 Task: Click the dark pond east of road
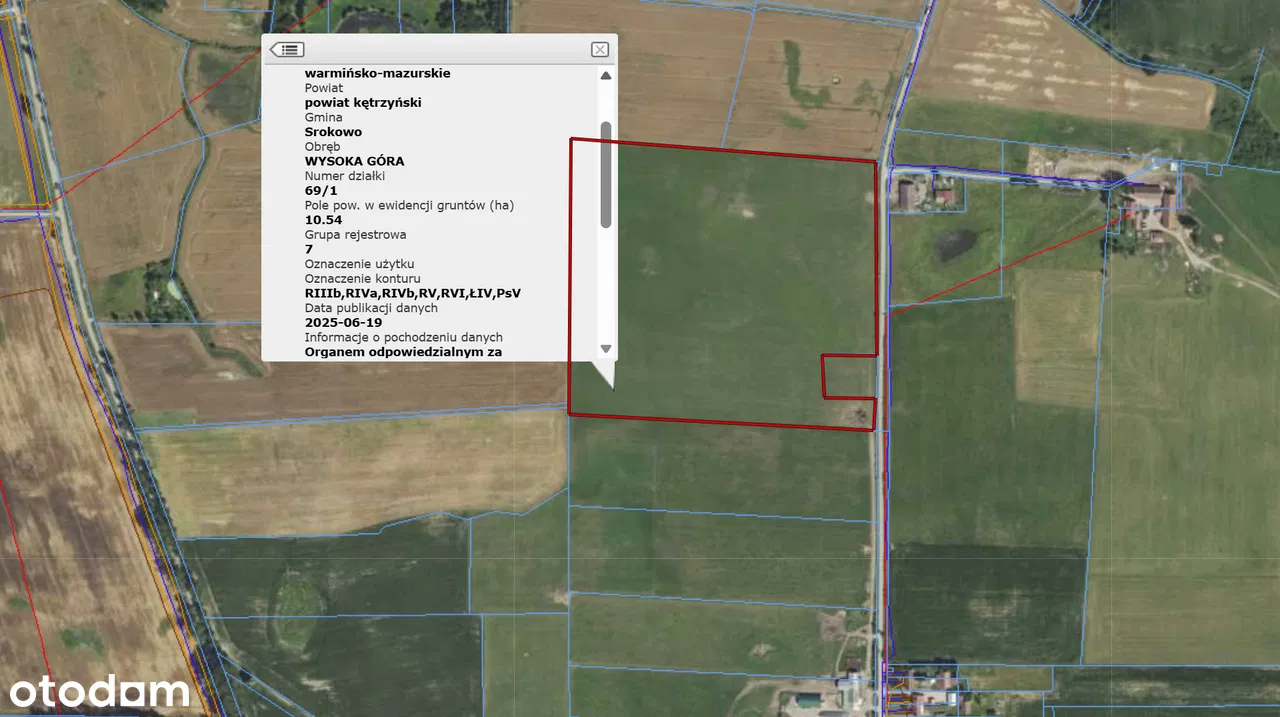[954, 245]
